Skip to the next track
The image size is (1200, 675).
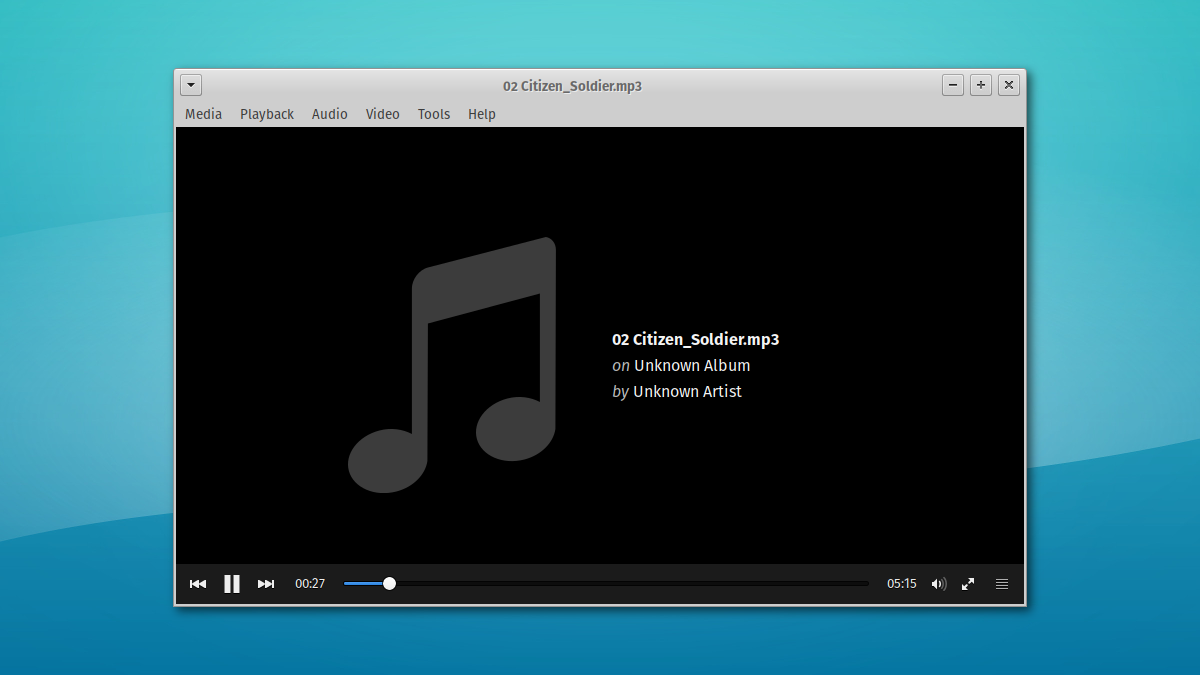(265, 583)
